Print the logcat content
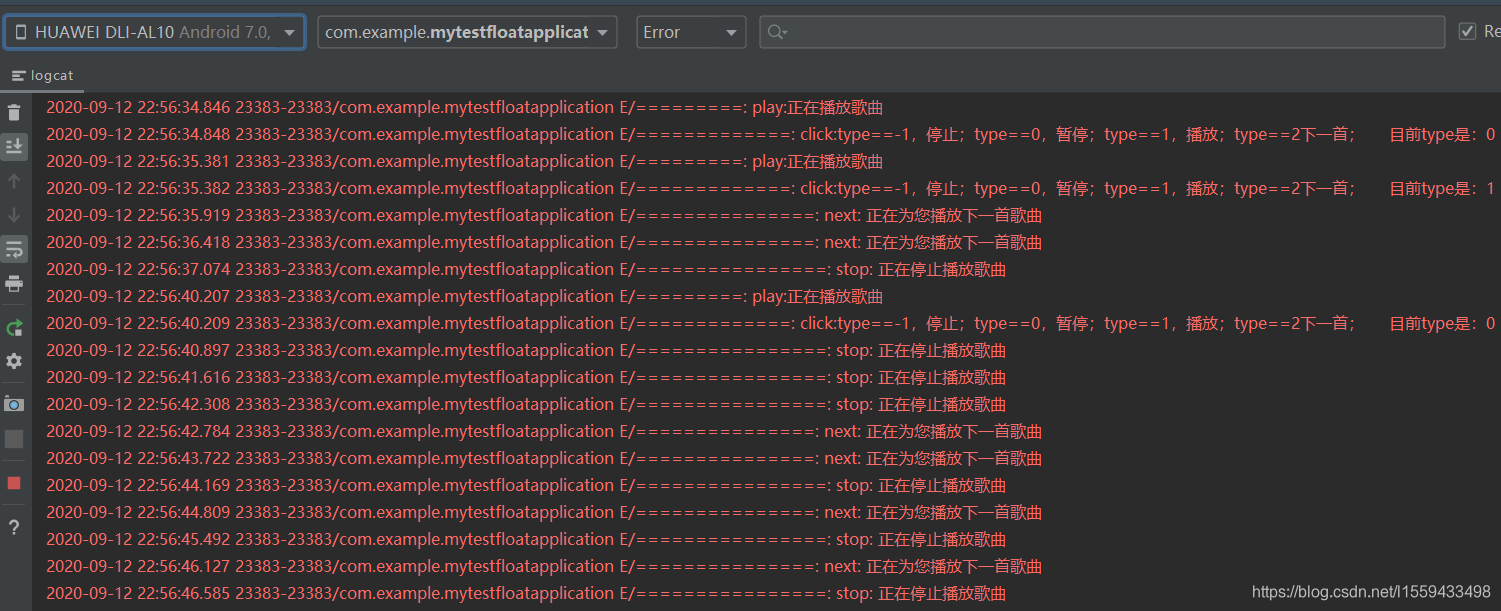The image size is (1501, 611). (x=14, y=283)
